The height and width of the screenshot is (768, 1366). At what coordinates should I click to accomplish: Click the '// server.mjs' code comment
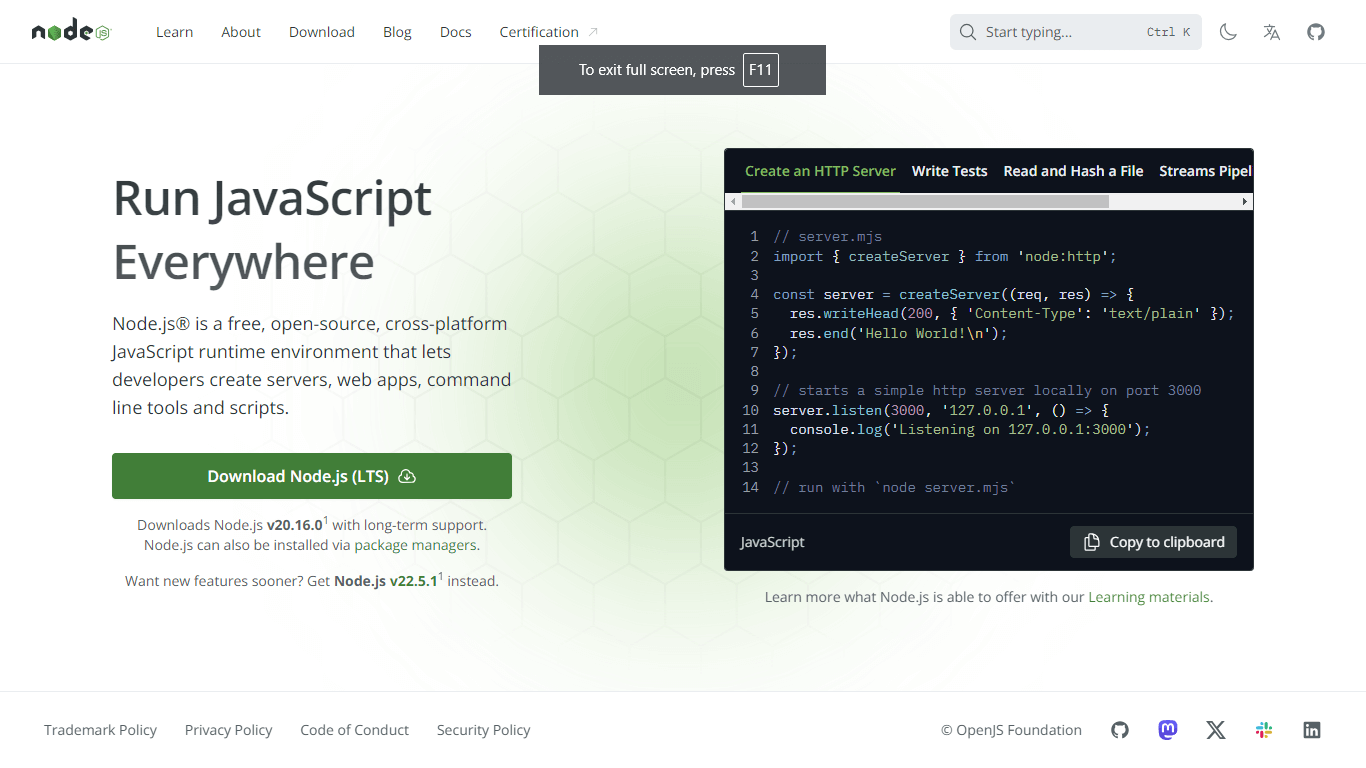[x=827, y=237]
